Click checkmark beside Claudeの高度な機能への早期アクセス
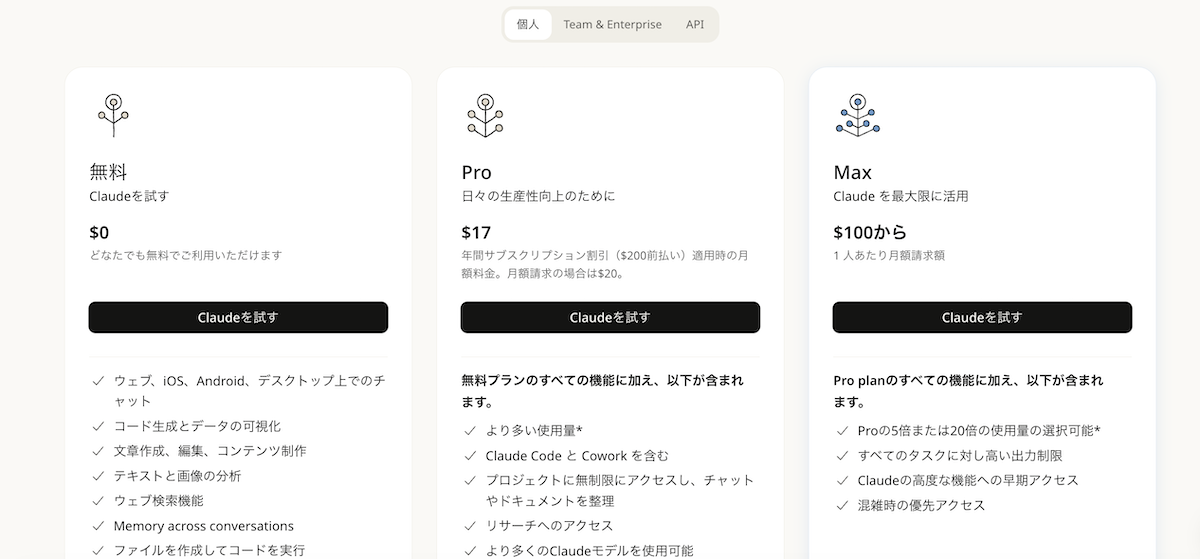Screen dimensions: 1200x559 (x=842, y=481)
